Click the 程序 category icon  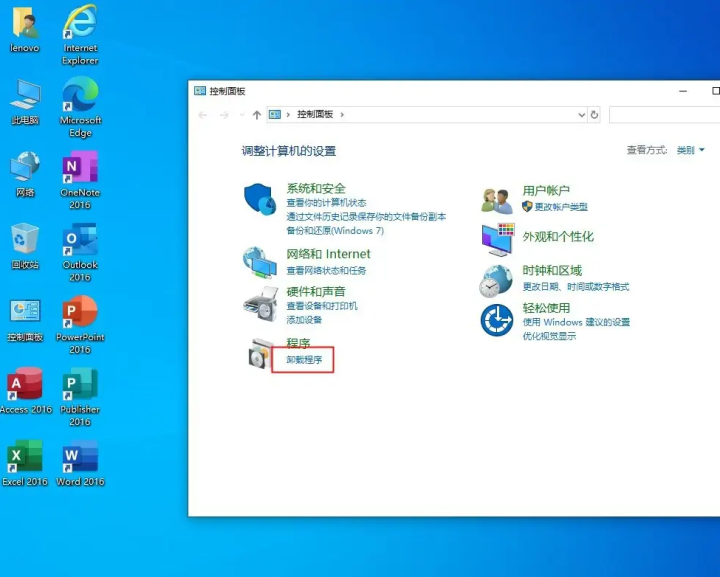(x=260, y=353)
